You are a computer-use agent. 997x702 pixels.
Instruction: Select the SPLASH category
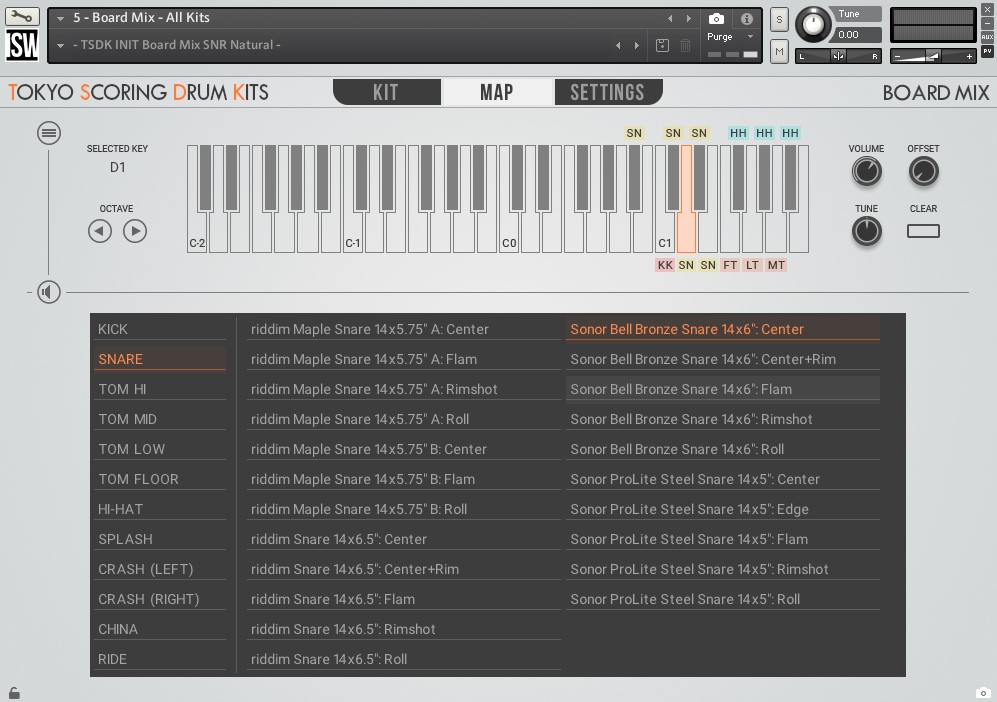160,539
